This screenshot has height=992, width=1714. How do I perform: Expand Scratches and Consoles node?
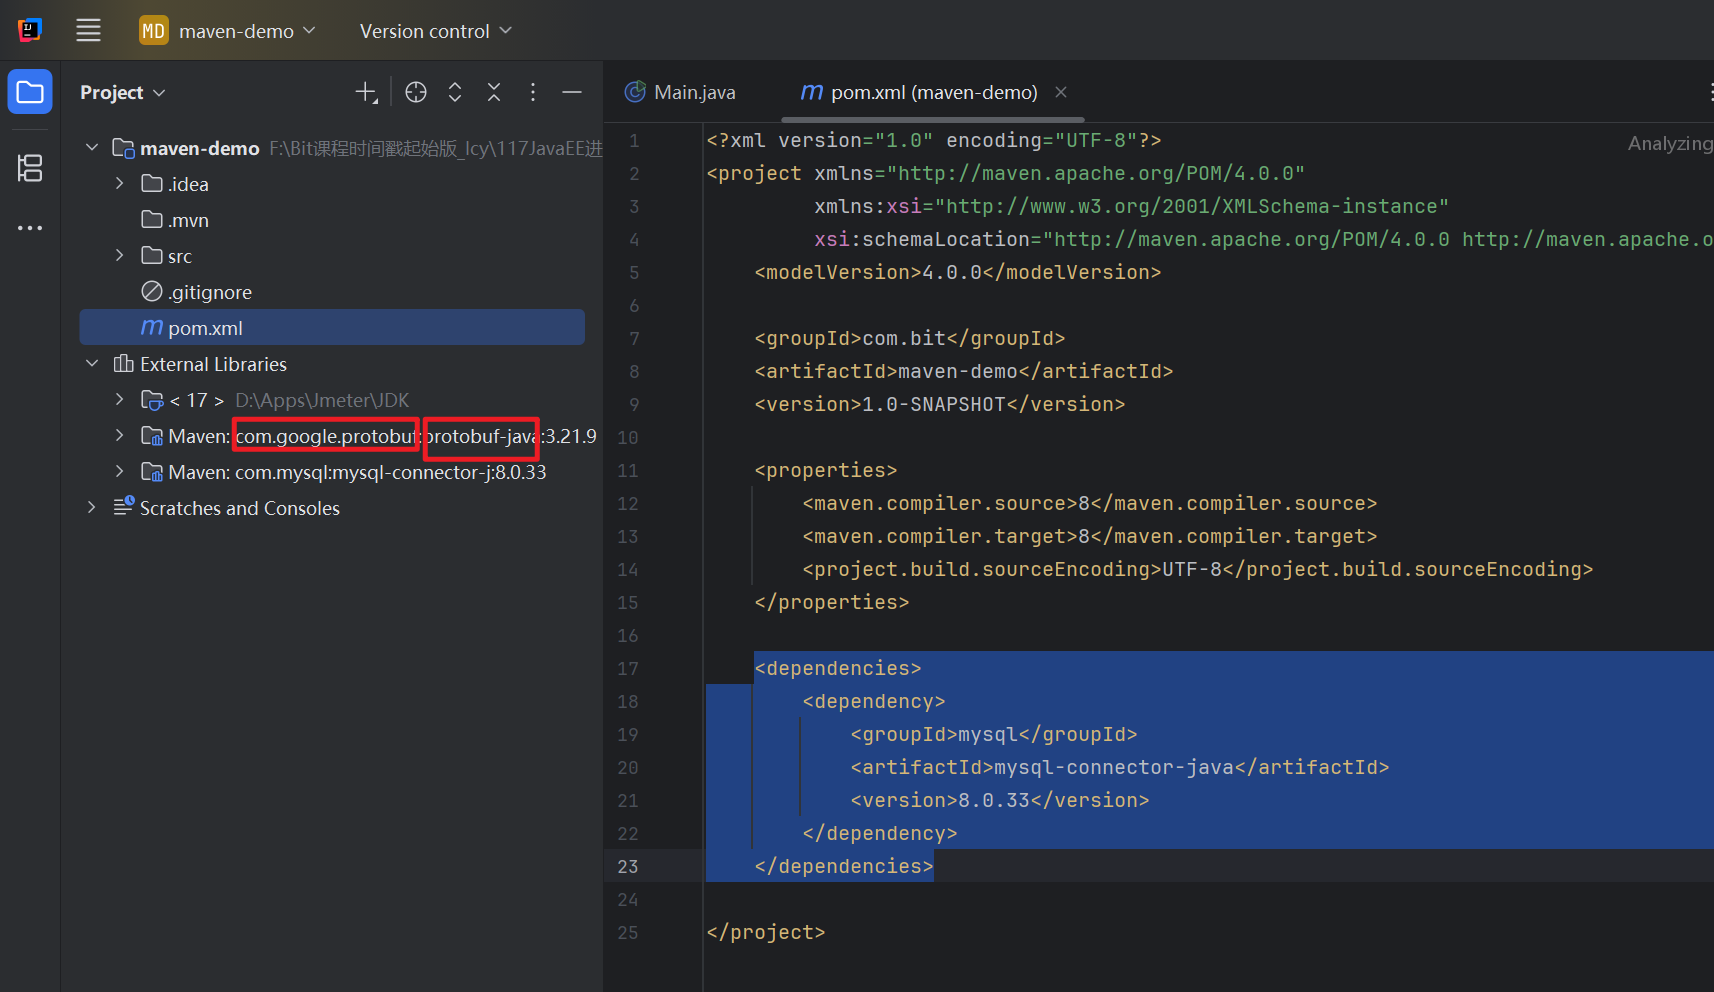point(92,507)
